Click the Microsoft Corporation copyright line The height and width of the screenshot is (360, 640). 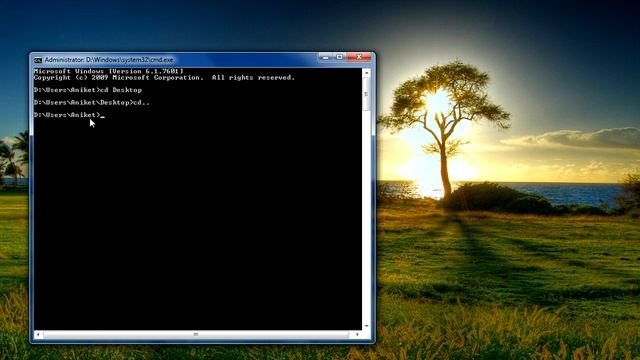coord(164,78)
